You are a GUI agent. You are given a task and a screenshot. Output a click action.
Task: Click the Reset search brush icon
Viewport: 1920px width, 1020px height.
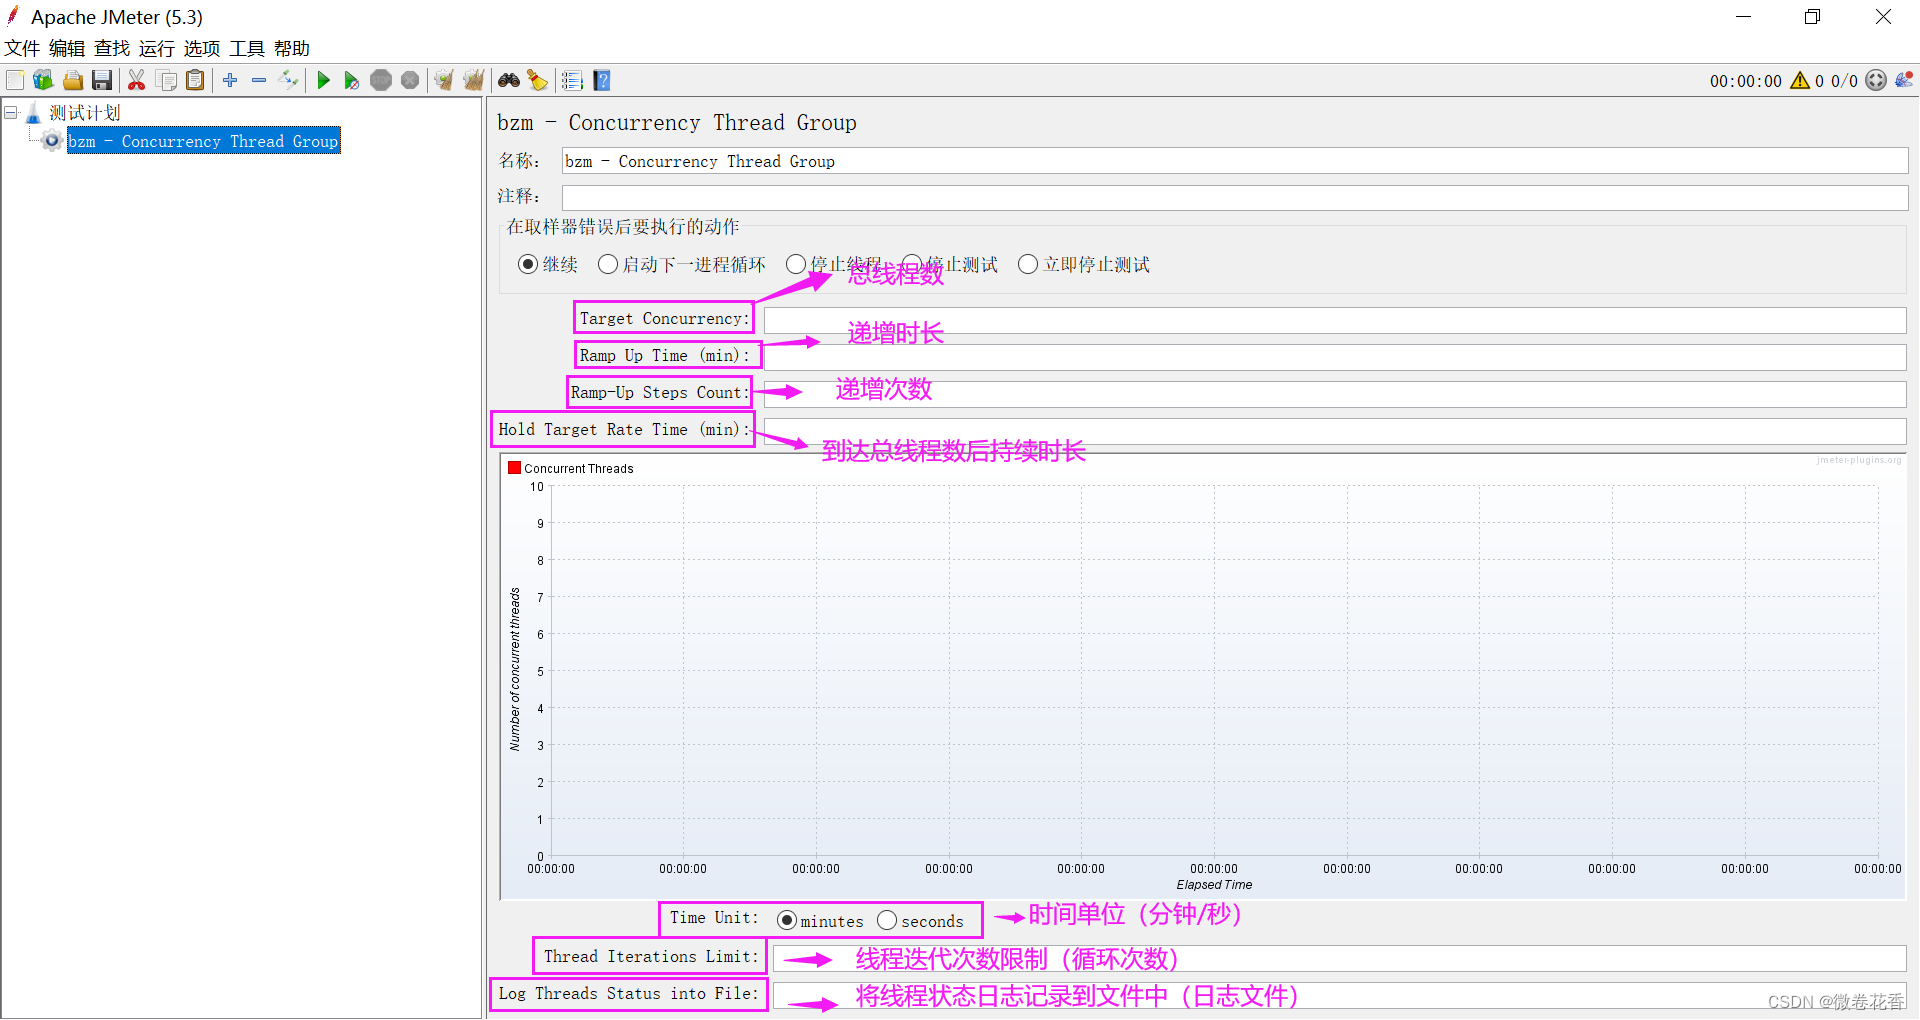pyautogui.click(x=538, y=80)
